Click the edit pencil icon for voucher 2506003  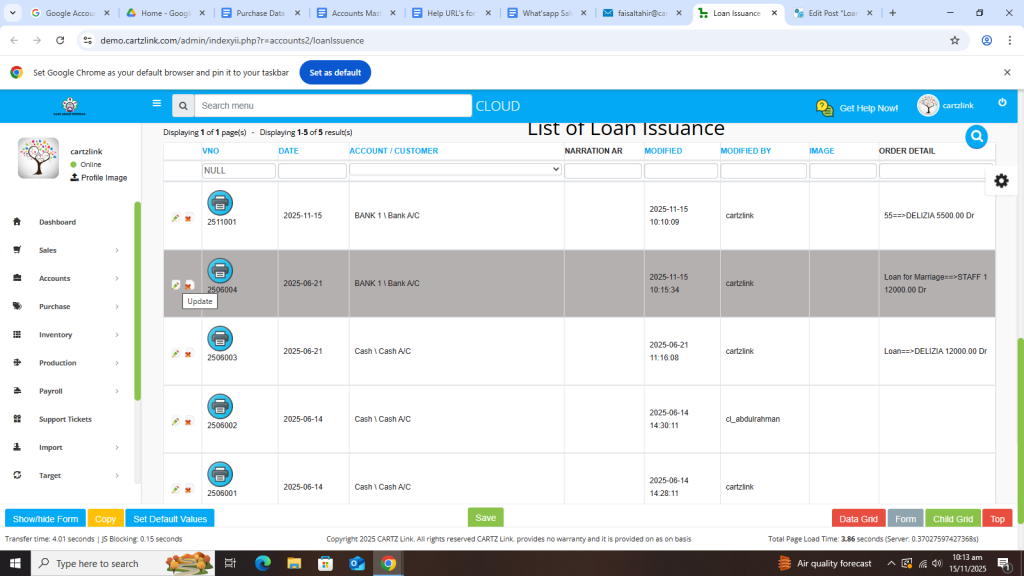[x=176, y=353]
